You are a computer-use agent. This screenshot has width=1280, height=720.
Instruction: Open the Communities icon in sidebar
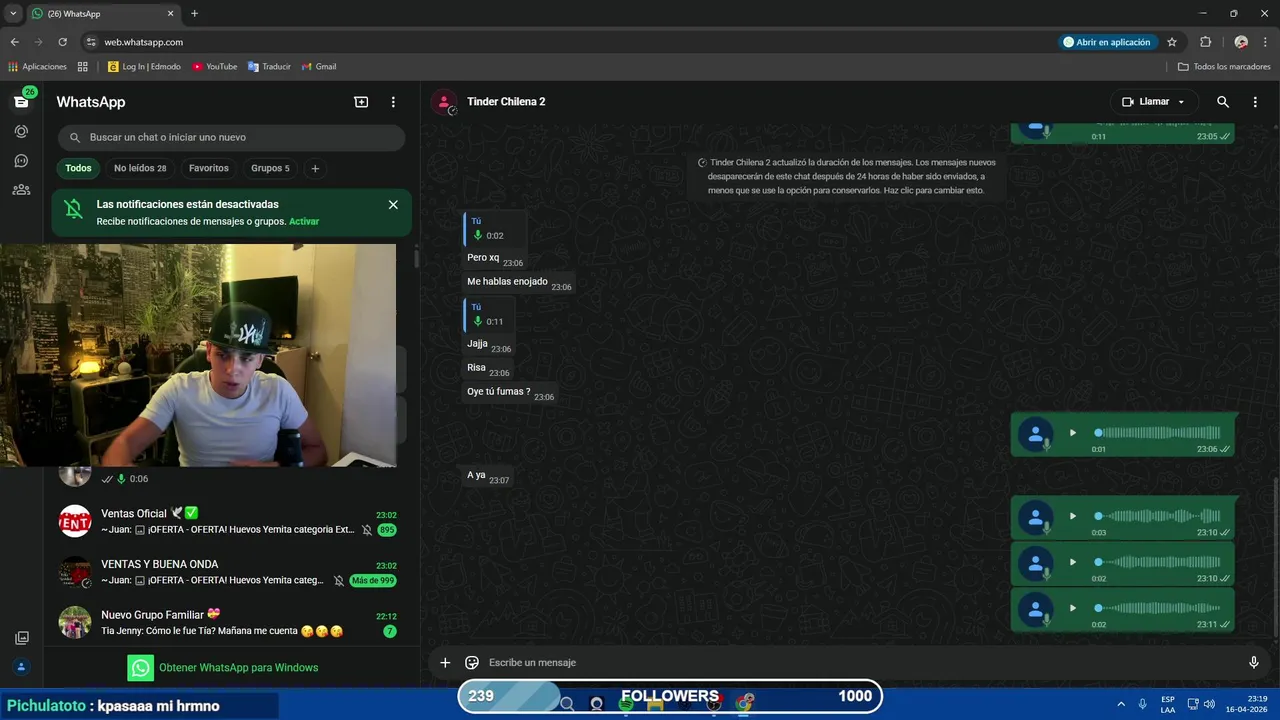21,189
